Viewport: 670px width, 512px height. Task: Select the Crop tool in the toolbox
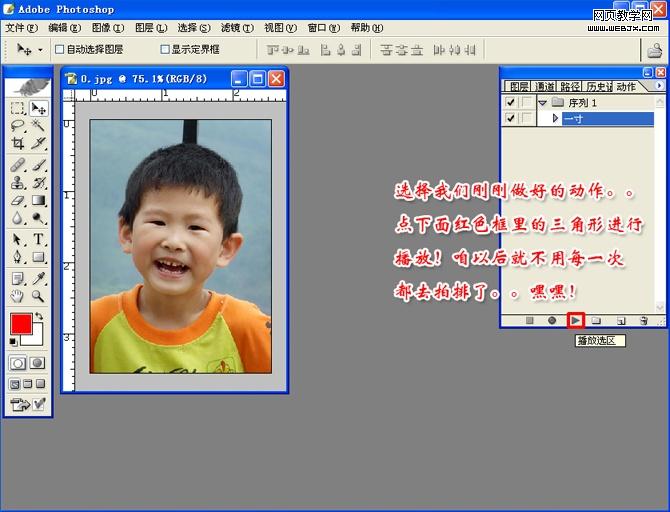18,143
